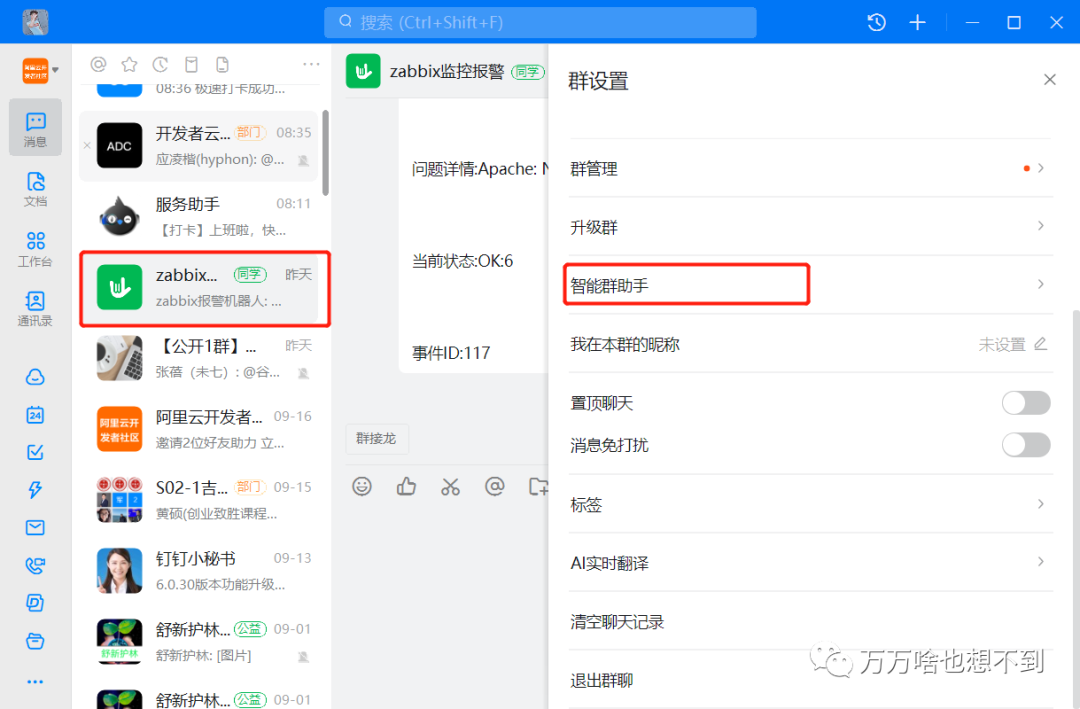Open the Documents (文档) sidebar tab

[x=35, y=189]
